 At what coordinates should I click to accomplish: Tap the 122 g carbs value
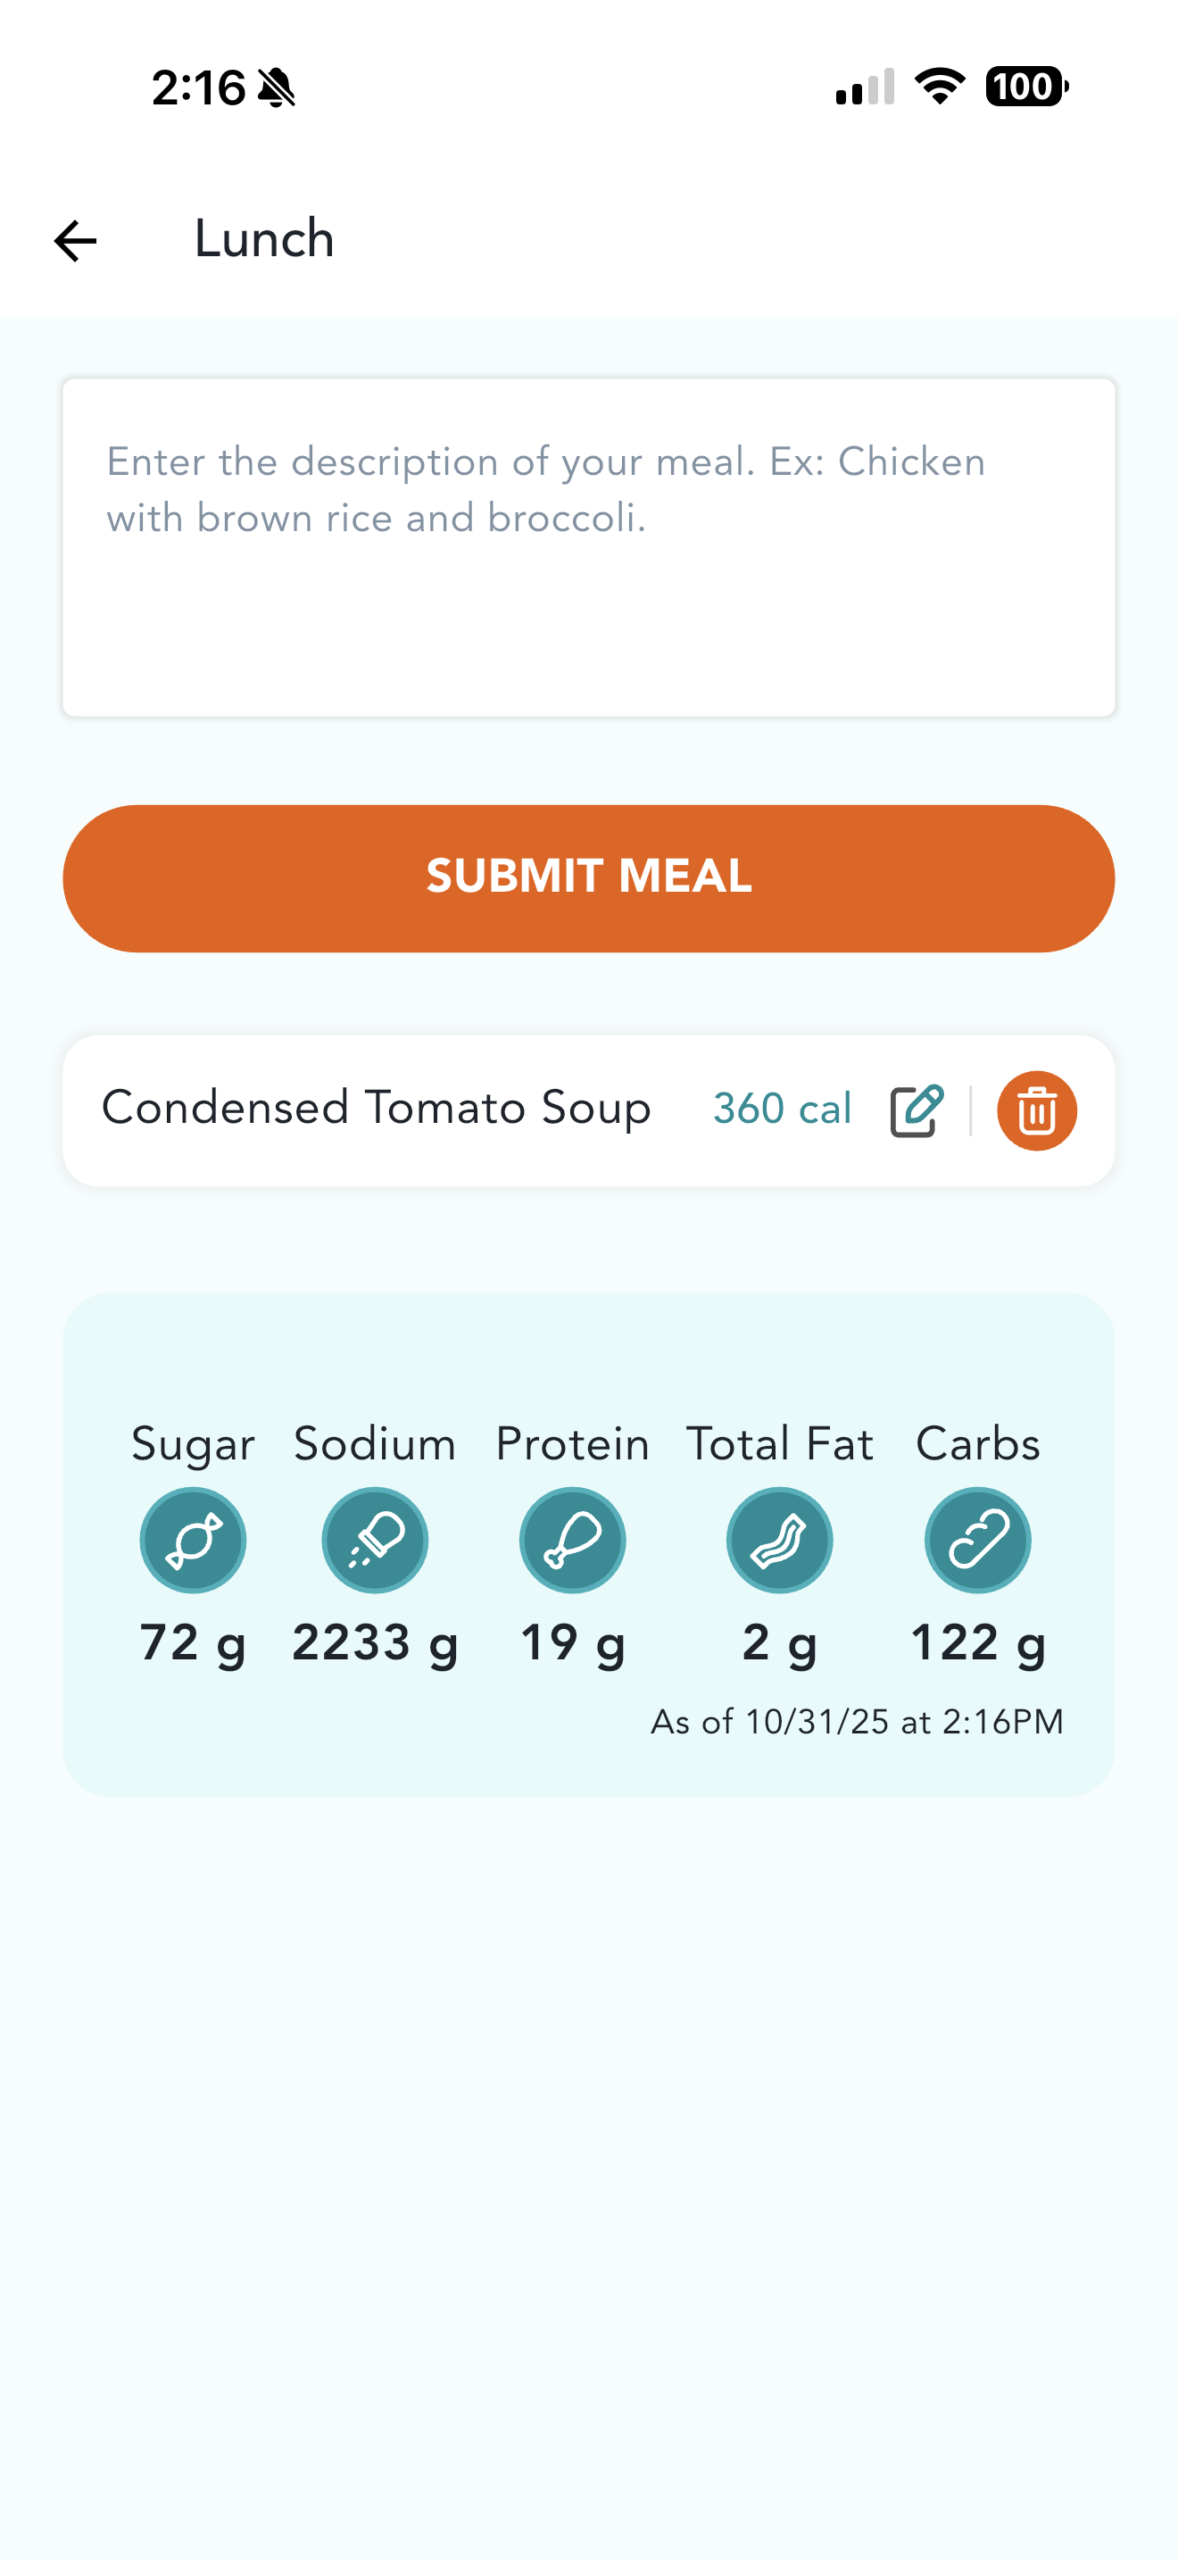pyautogui.click(x=977, y=1643)
